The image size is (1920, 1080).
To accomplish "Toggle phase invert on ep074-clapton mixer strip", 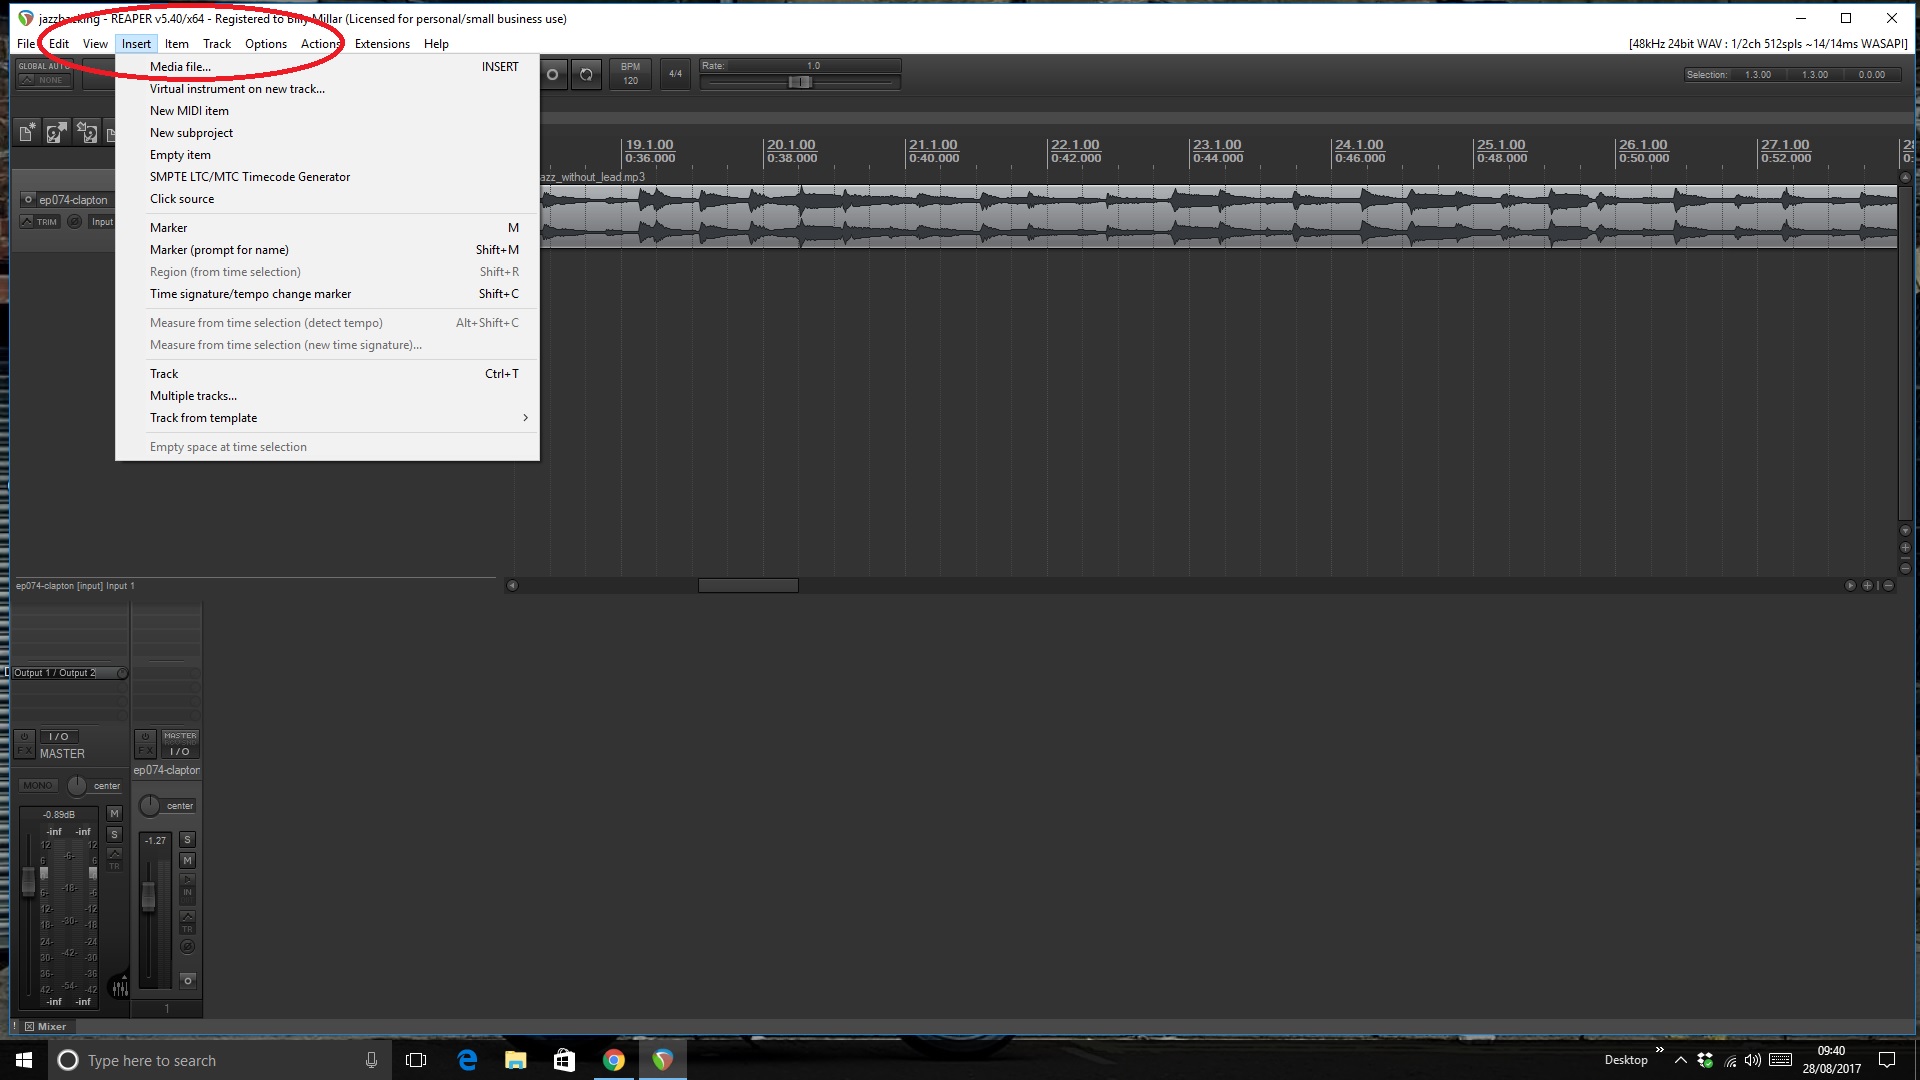I will [187, 946].
